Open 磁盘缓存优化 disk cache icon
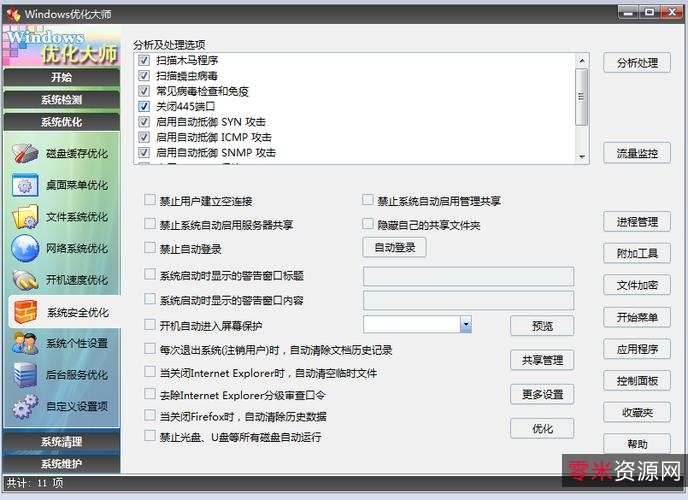The height and width of the screenshot is (500, 688). (x=25, y=154)
